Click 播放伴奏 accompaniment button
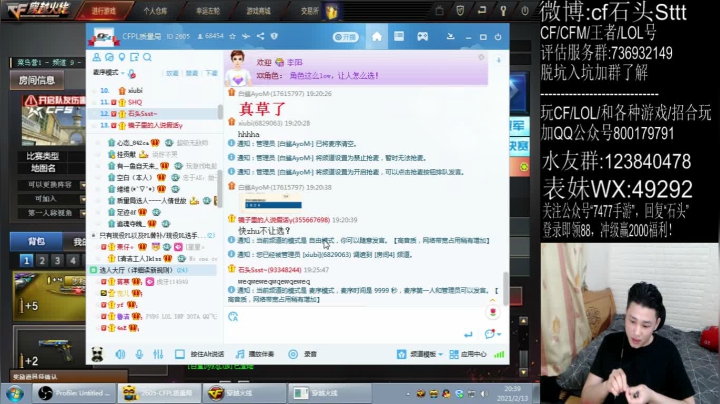 click(x=255, y=354)
